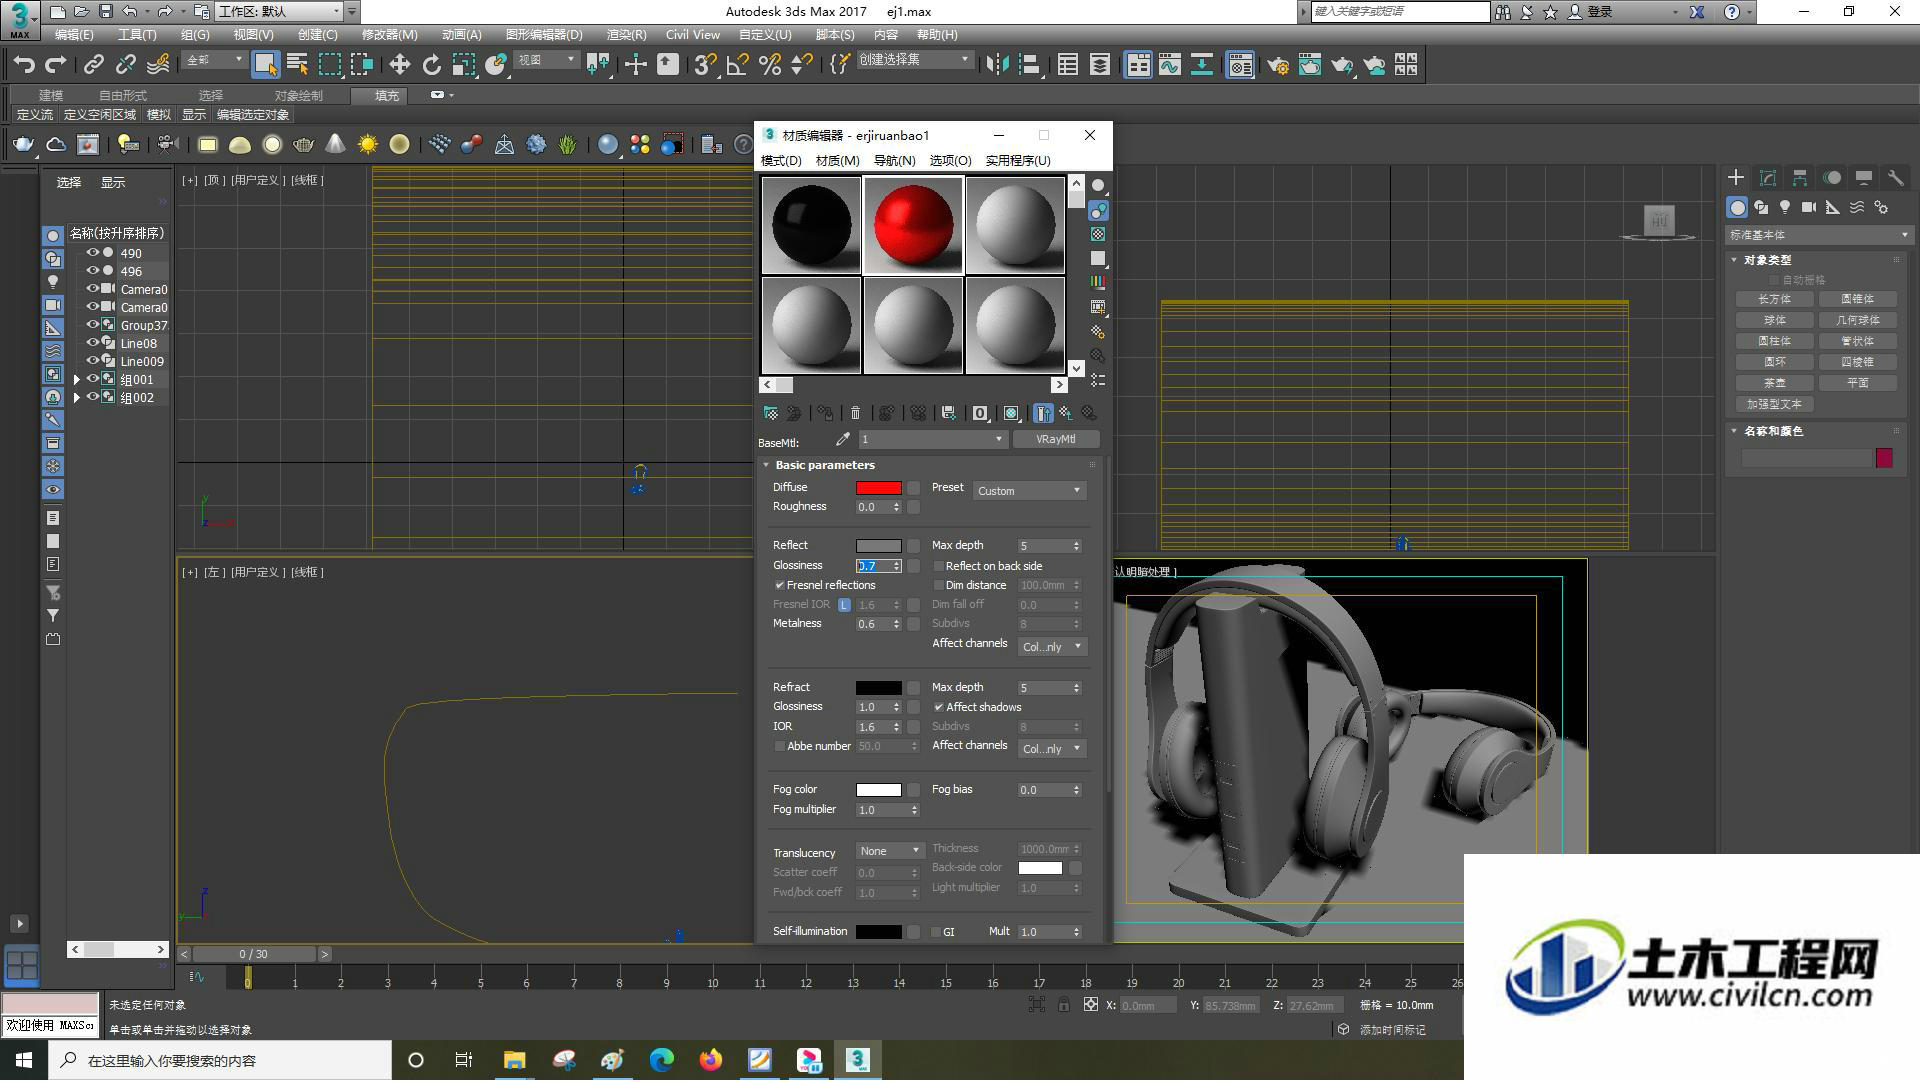Toggle Percent Snap icon
The width and height of the screenshot is (1920, 1082).
(770, 65)
